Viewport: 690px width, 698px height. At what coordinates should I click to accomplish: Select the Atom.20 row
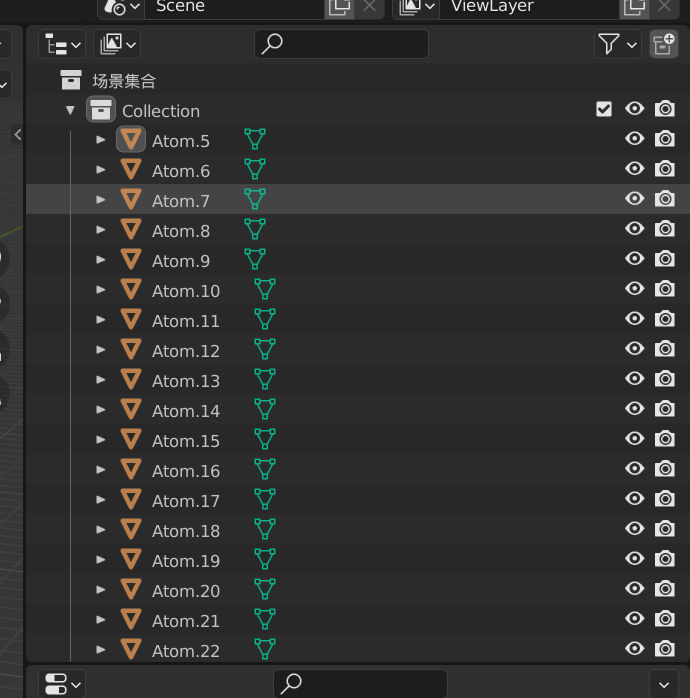358,589
